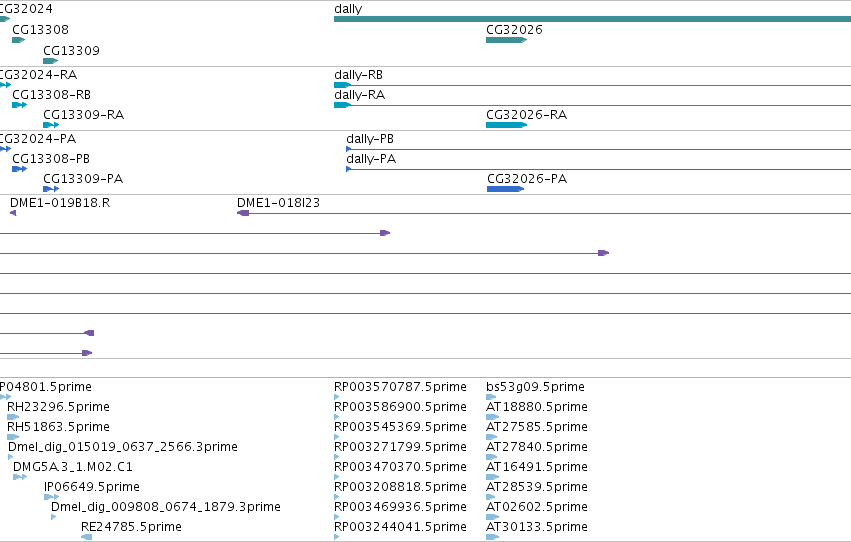Click the RH23296.5prime EST label
851x542 pixels.
(58, 407)
